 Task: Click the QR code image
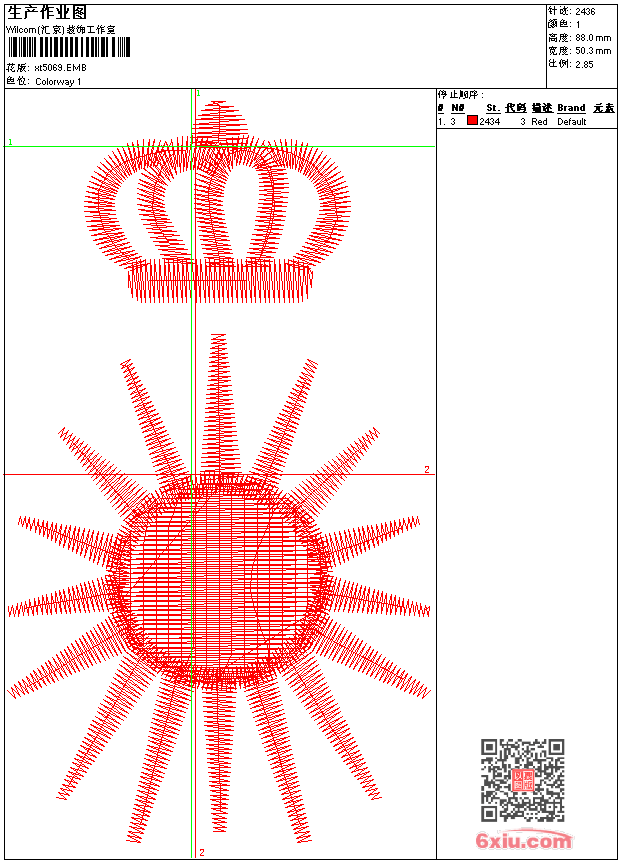coord(523,780)
